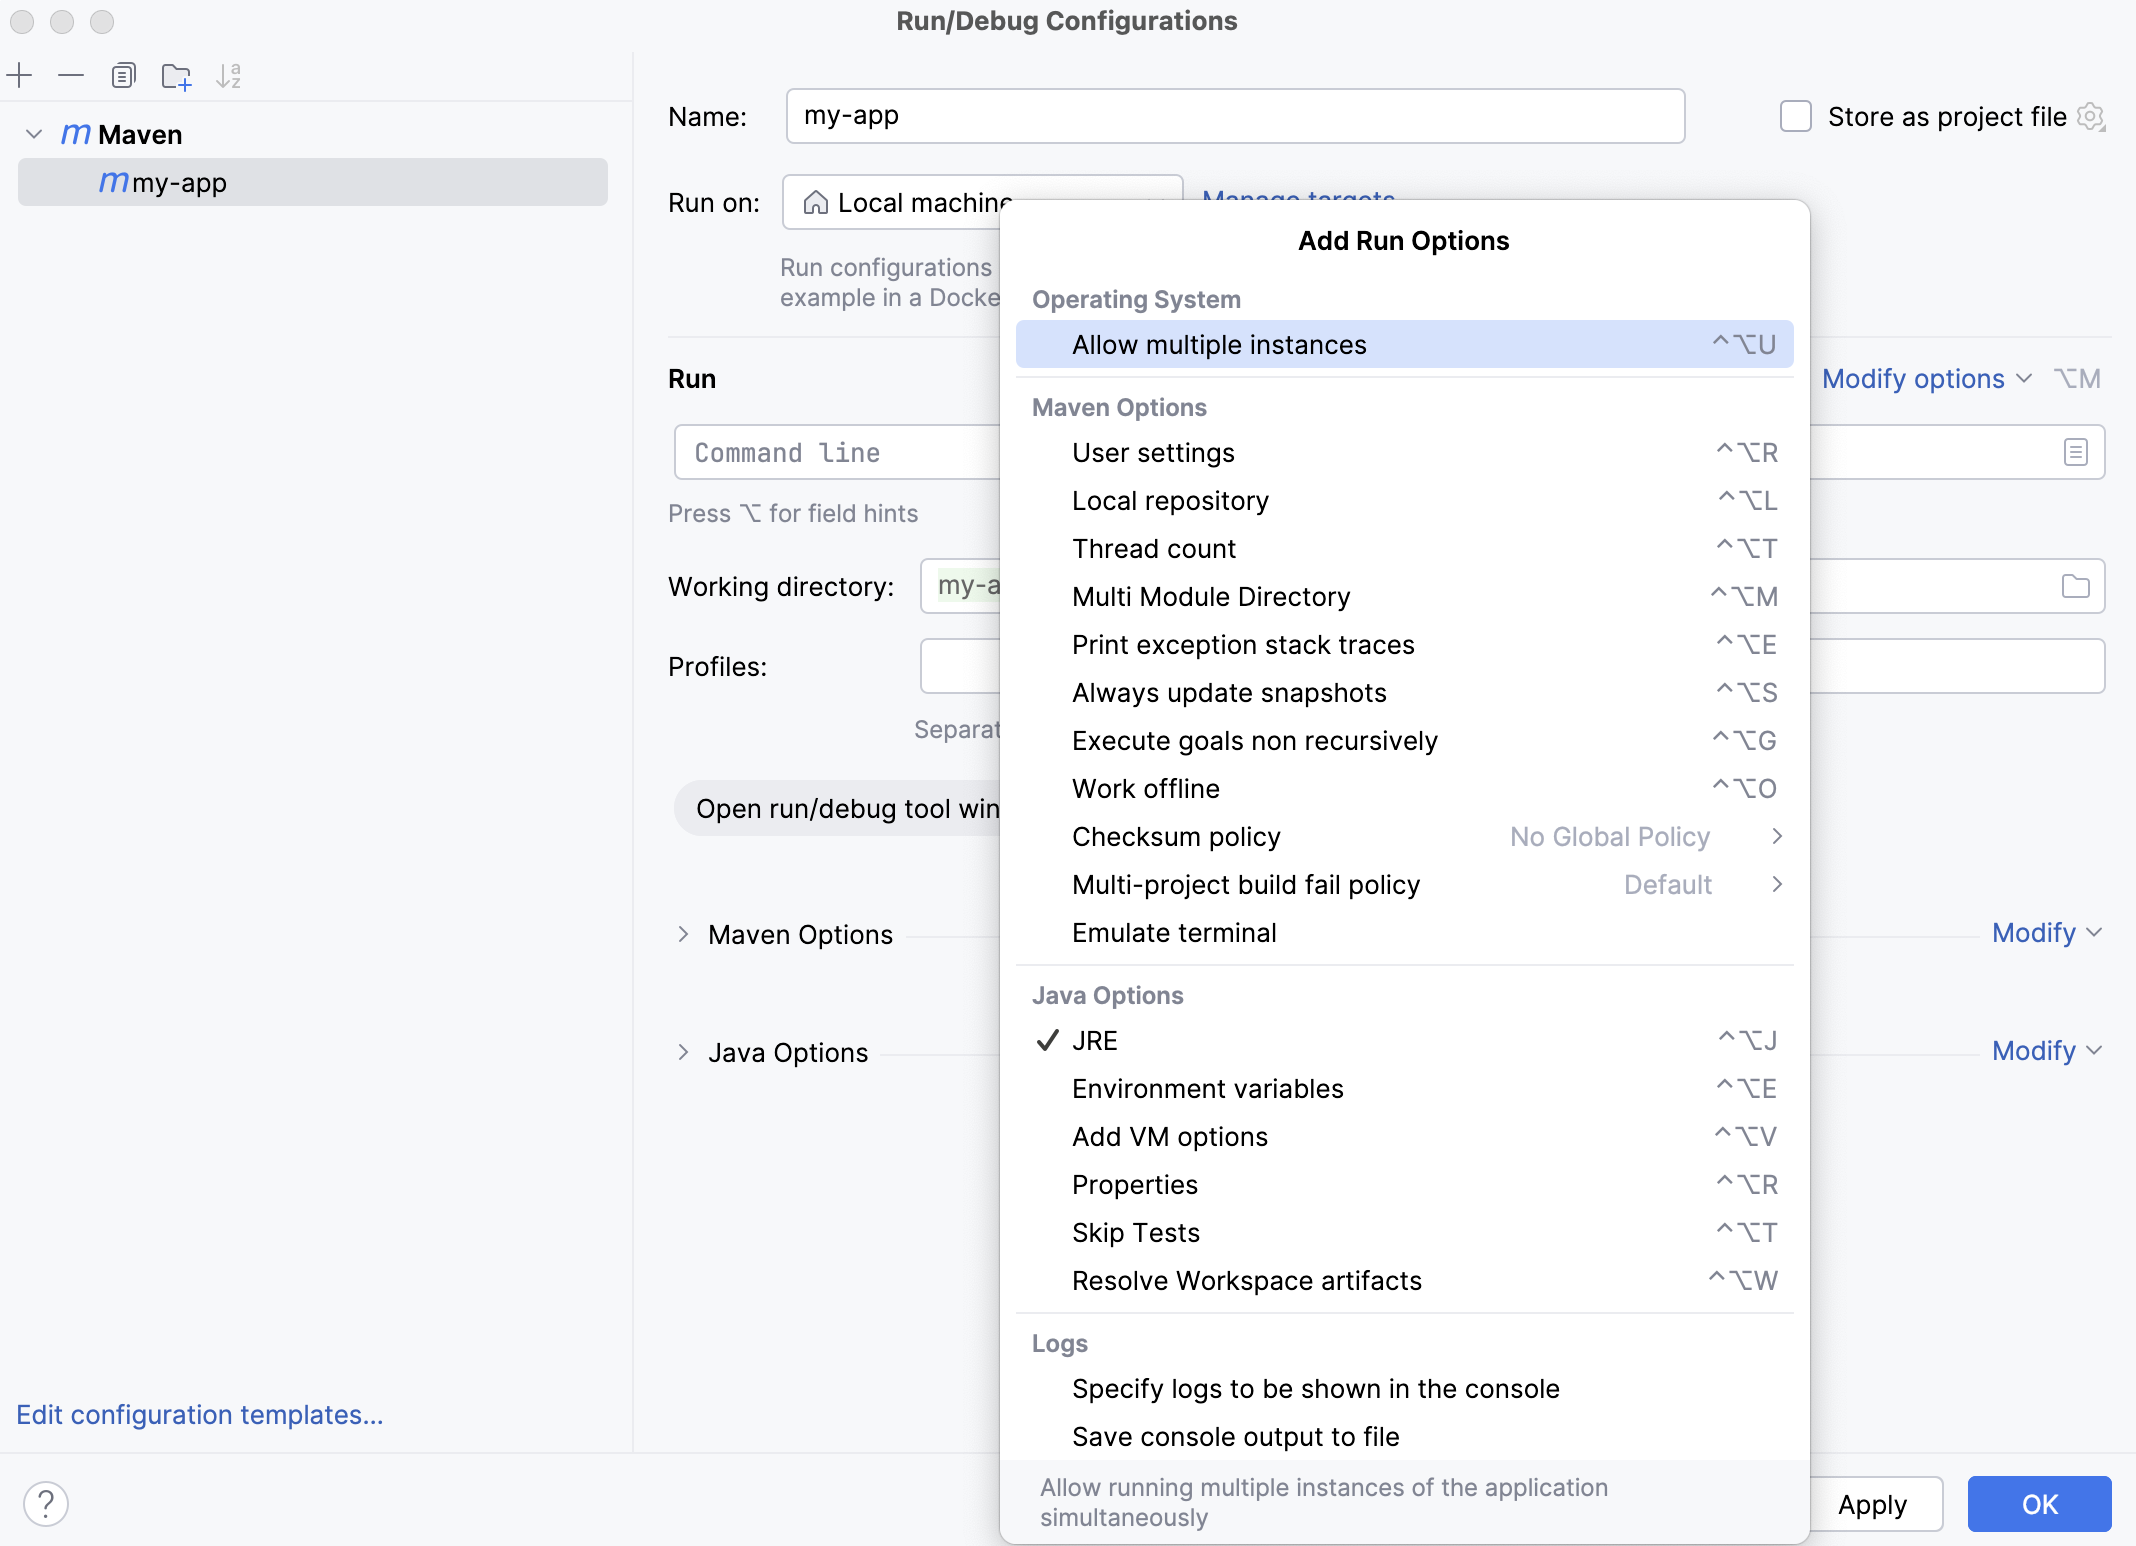
Task: Add a new run configuration with the plus icon
Action: pos(21,75)
